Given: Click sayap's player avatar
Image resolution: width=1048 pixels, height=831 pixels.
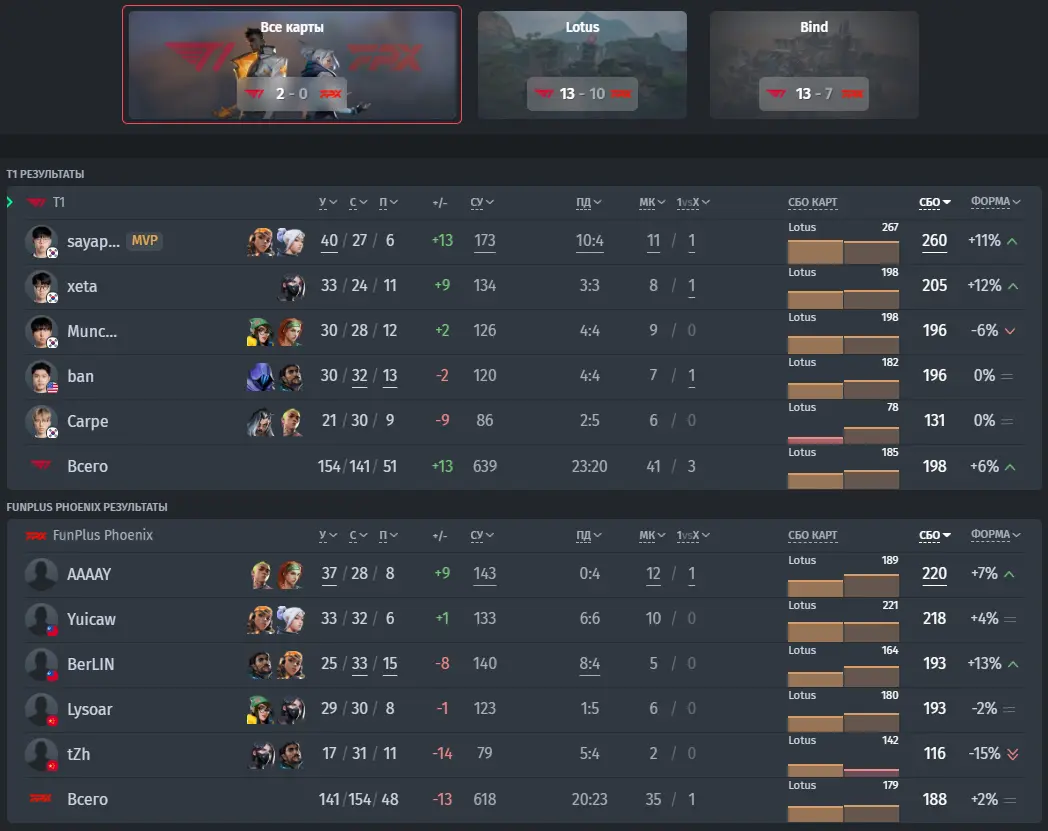Looking at the screenshot, I should click(x=41, y=241).
